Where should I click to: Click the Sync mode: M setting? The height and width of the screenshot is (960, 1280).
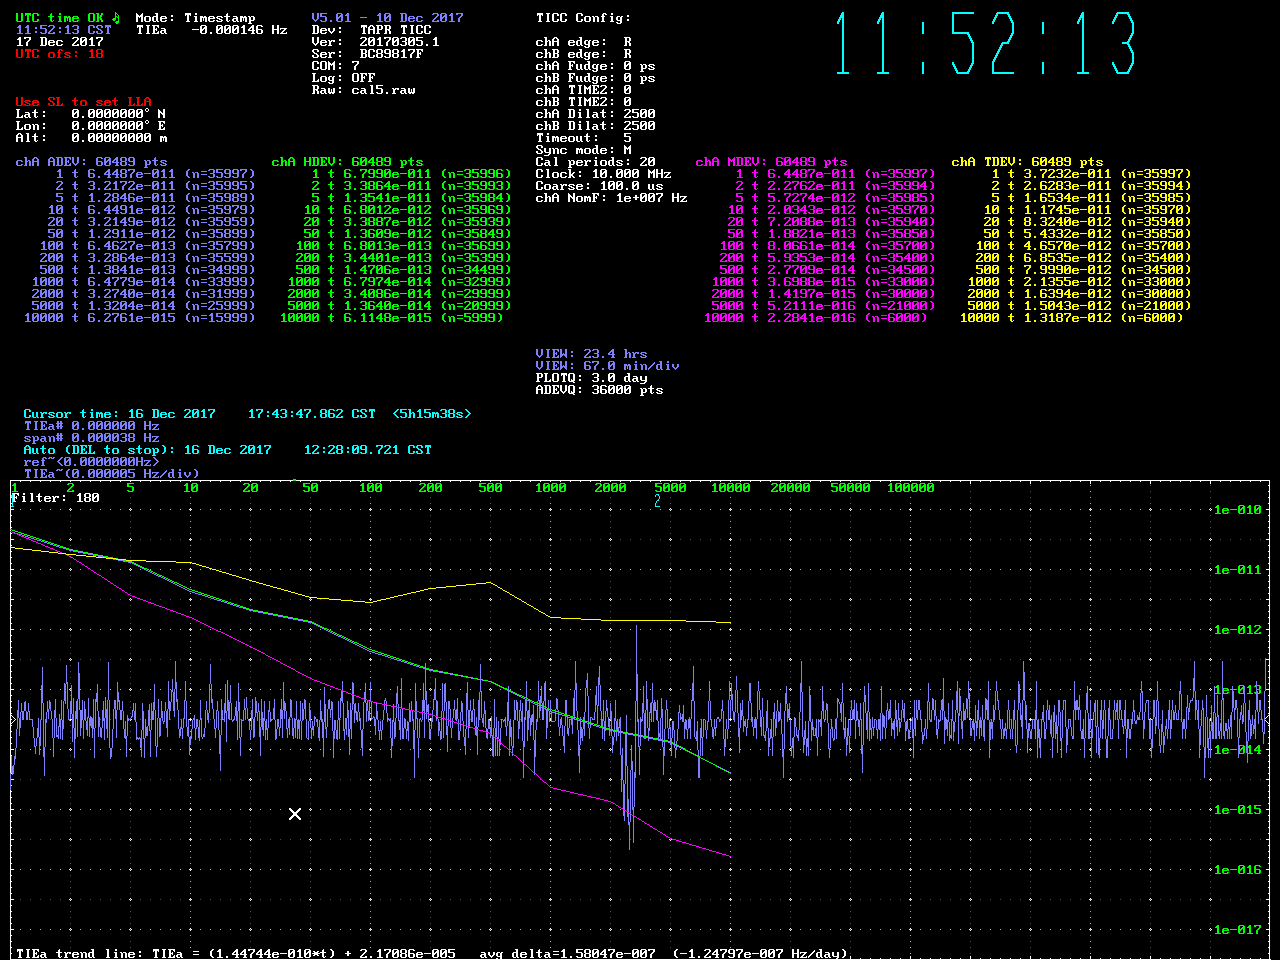coord(583,150)
